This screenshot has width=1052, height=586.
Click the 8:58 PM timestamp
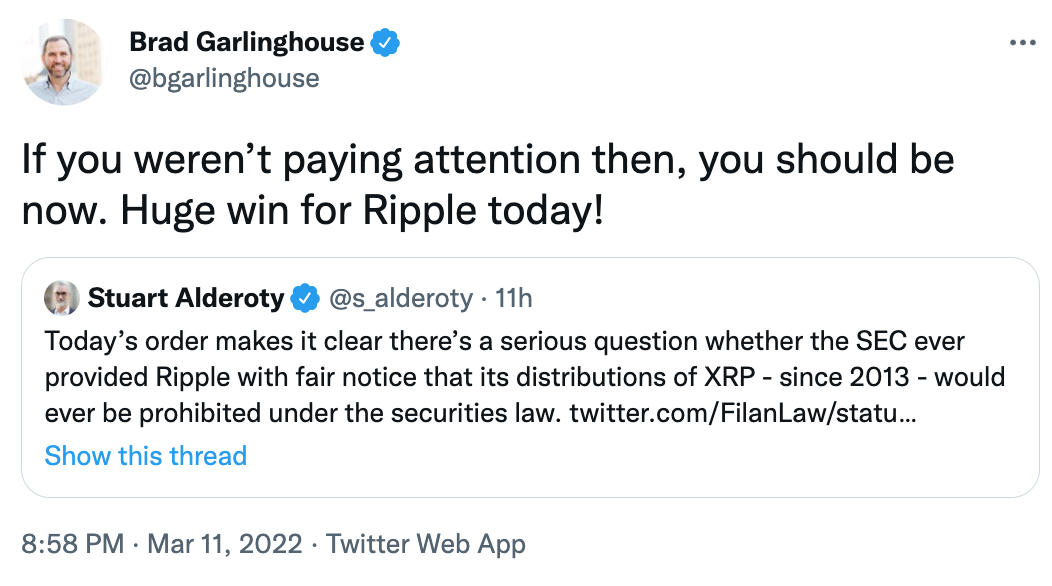pyautogui.click(x=72, y=544)
